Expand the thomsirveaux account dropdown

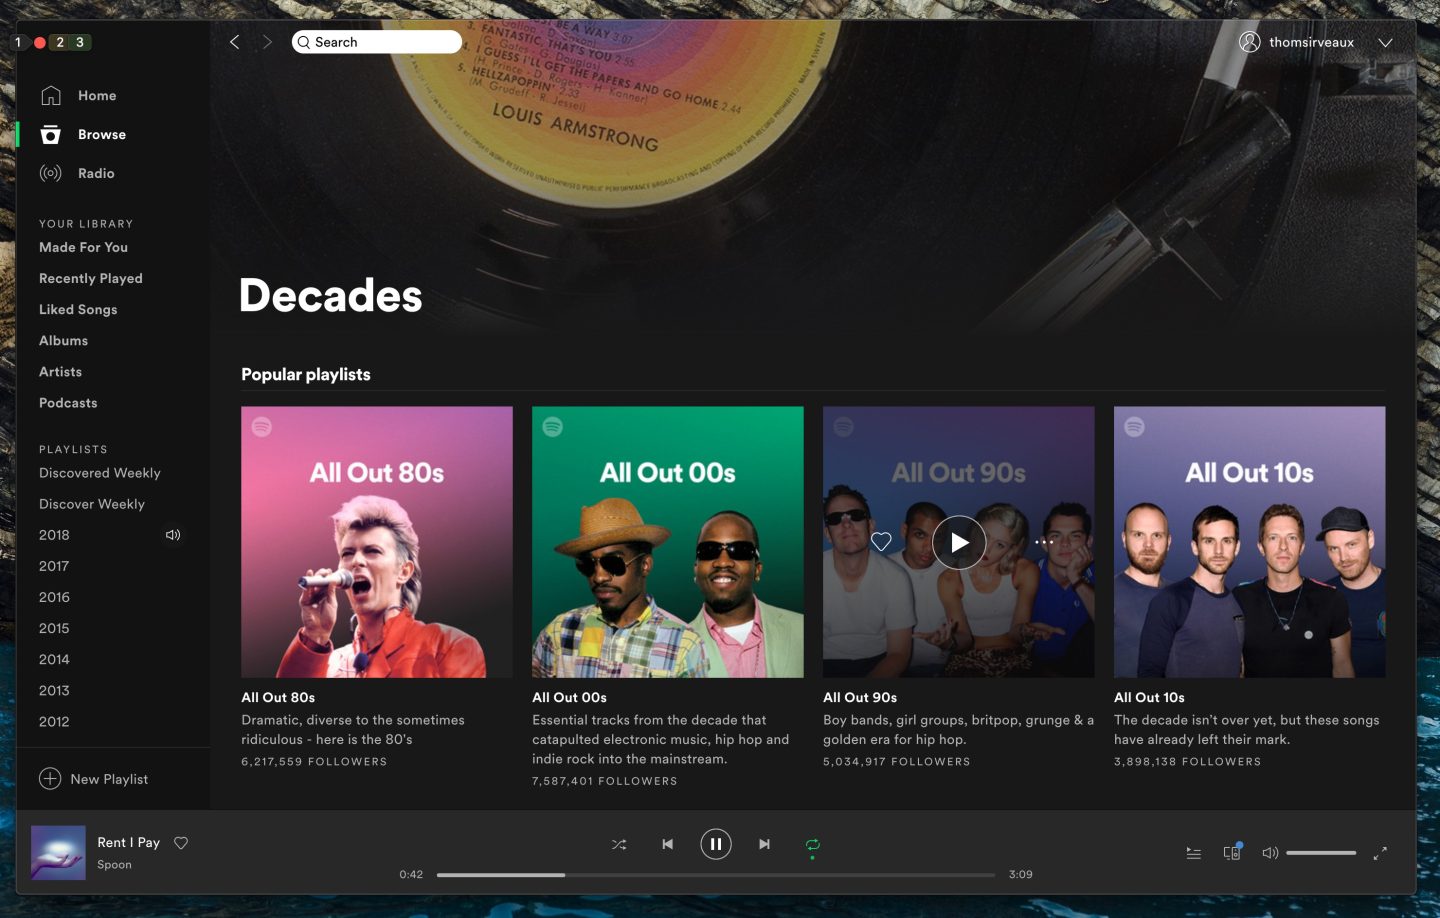(x=1385, y=42)
